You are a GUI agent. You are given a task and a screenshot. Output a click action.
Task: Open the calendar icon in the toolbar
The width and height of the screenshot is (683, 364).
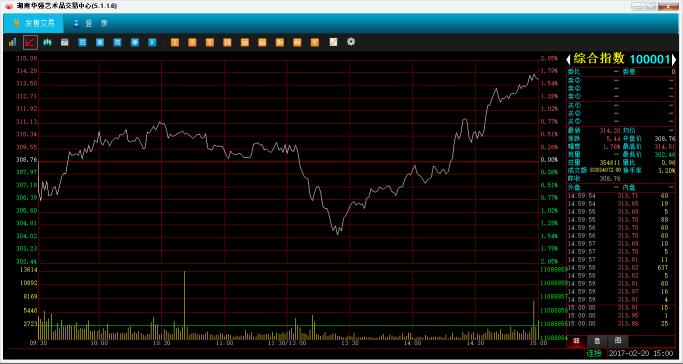click(x=64, y=42)
